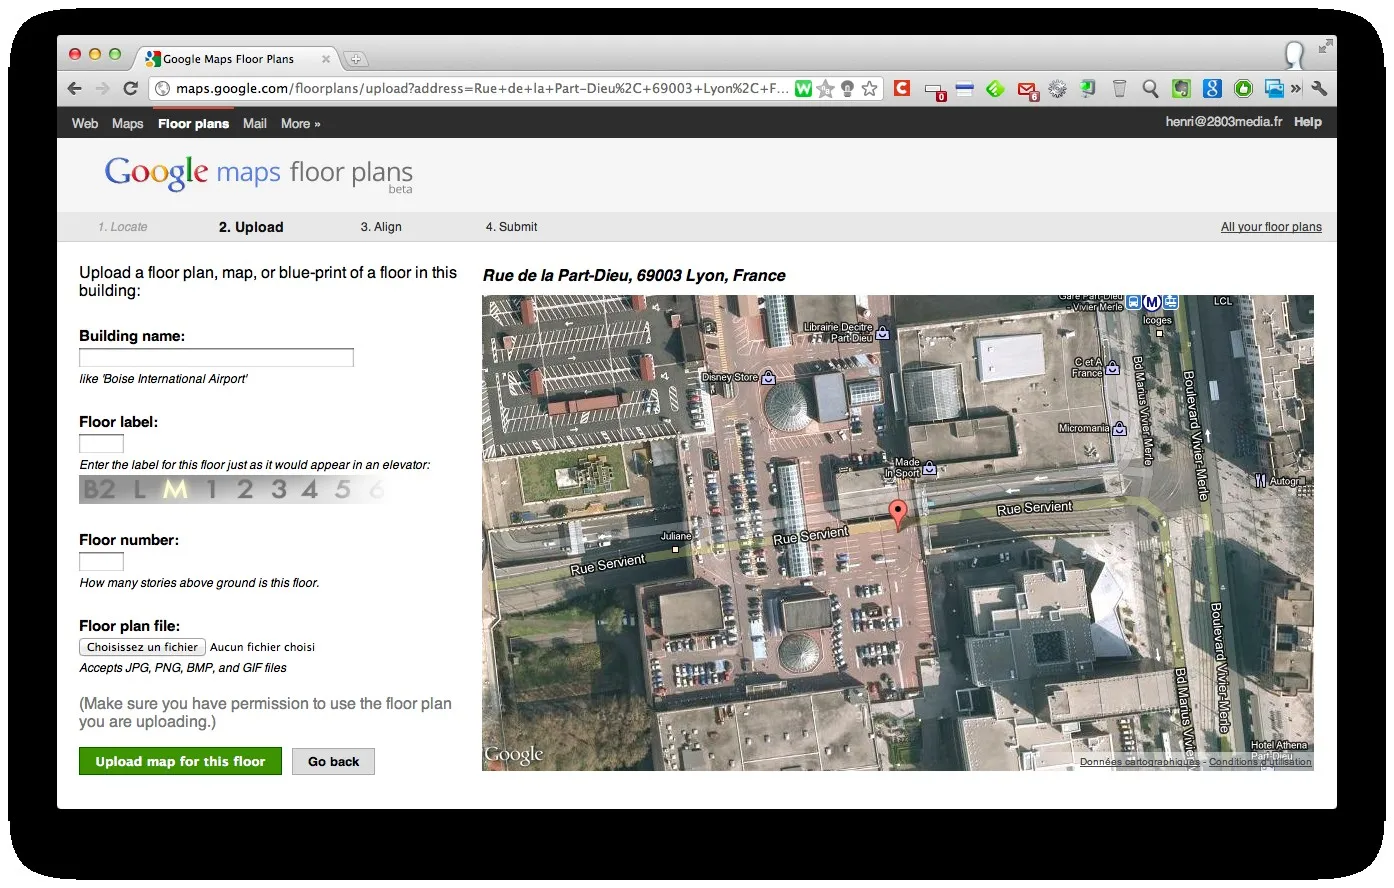Click the trash can extension icon

[x=1120, y=89]
